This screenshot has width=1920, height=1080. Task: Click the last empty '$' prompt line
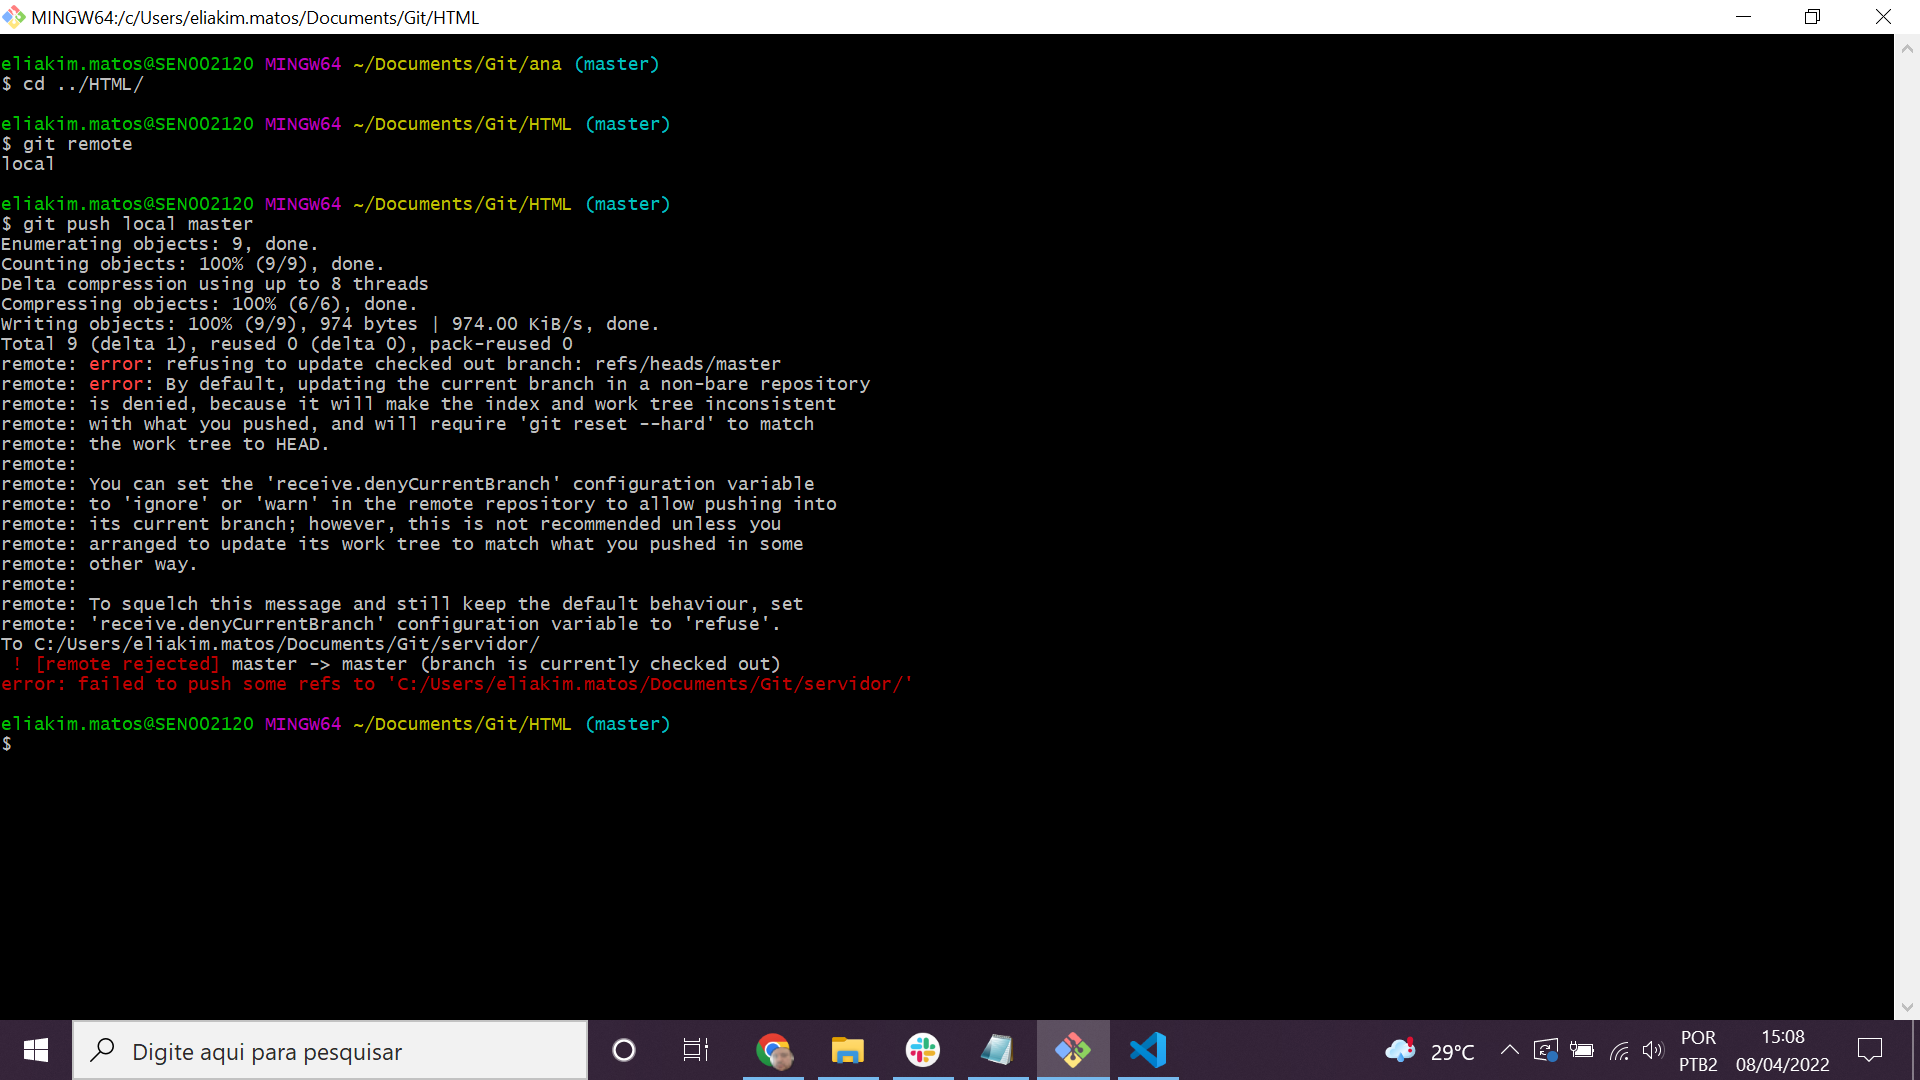tap(7, 744)
